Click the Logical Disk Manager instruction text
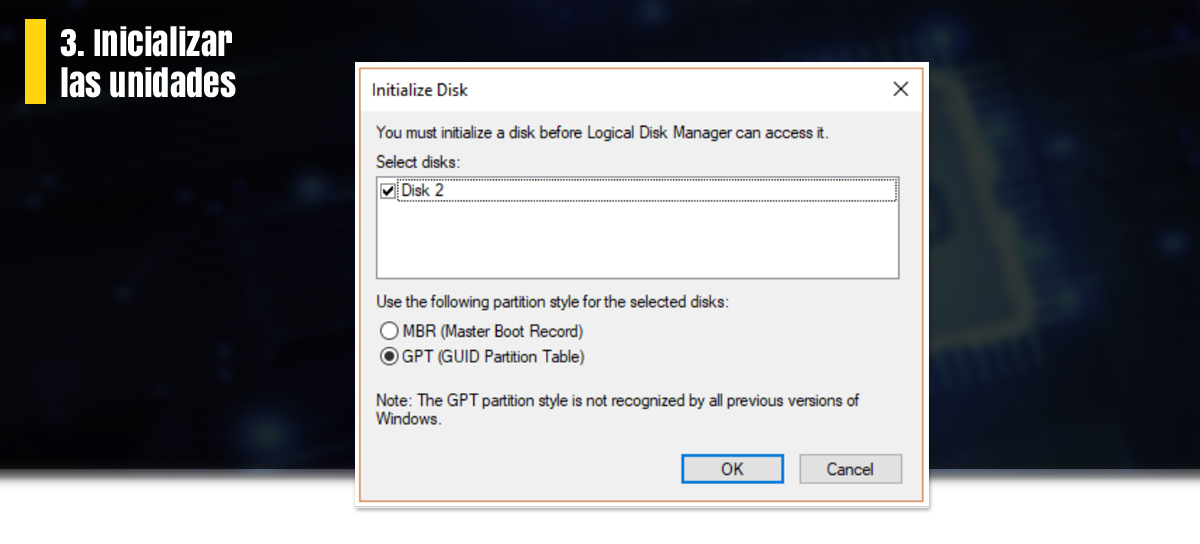 pos(603,132)
